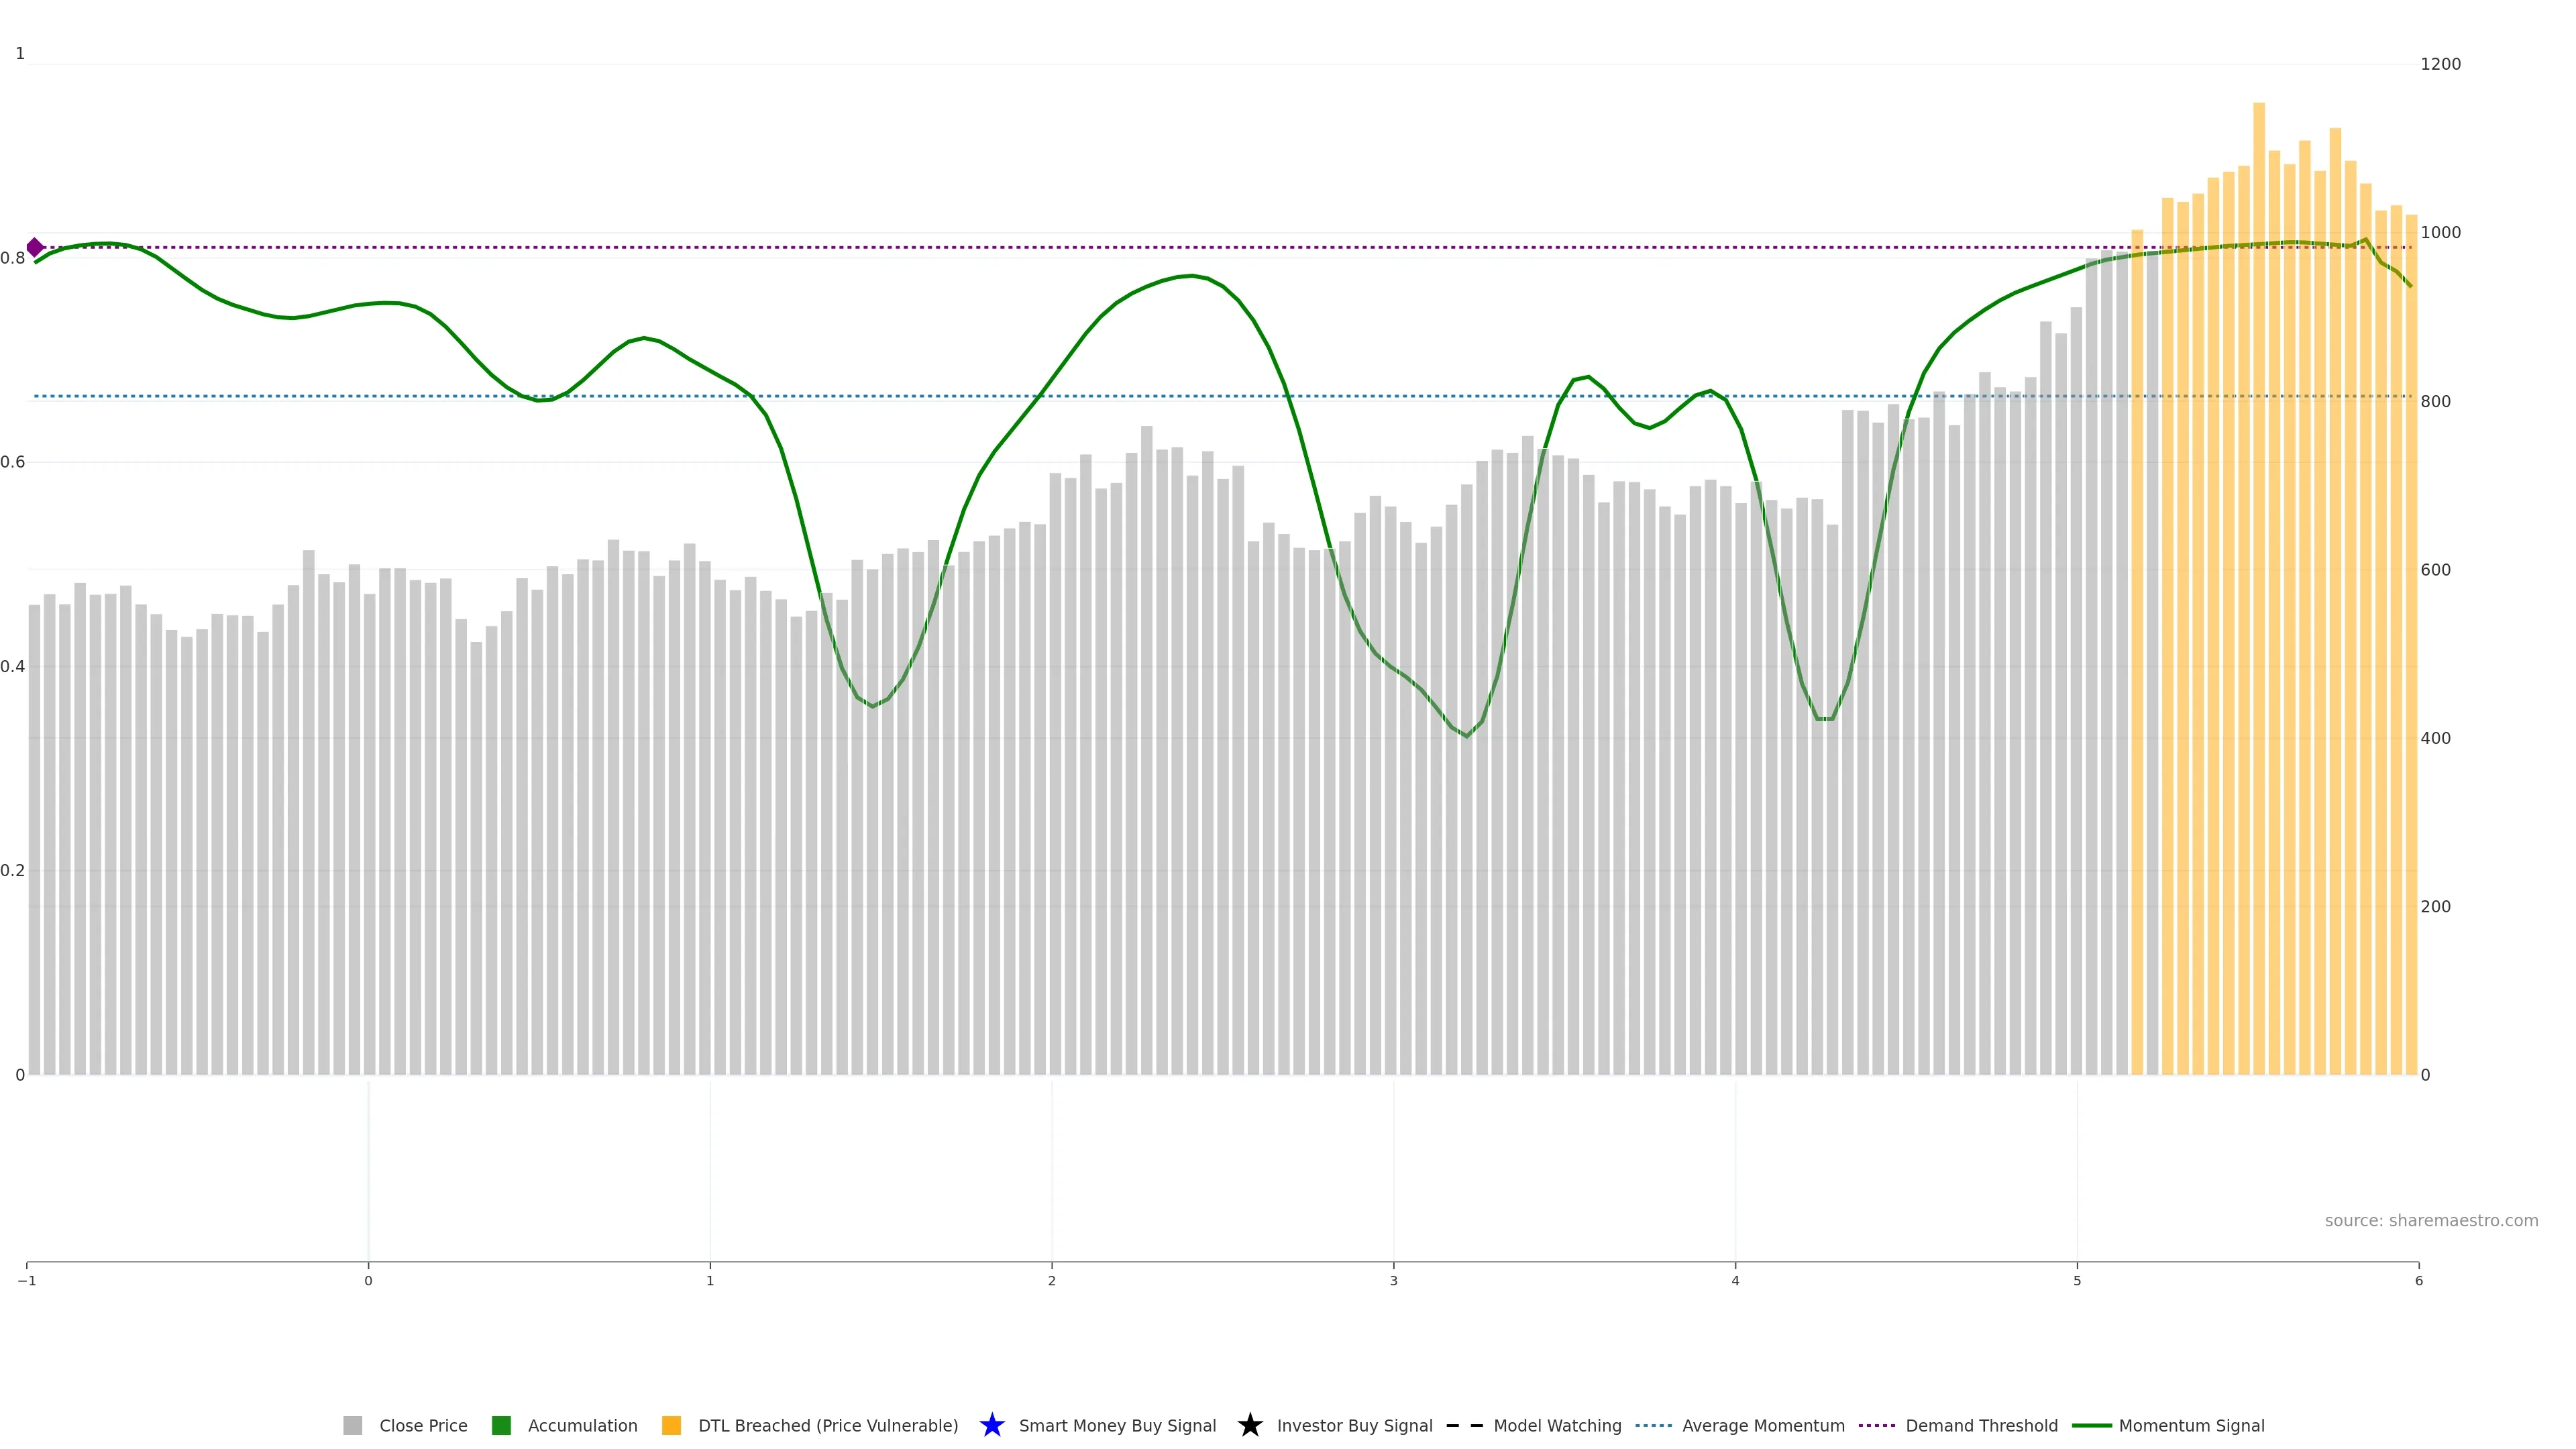This screenshot has width=2576, height=1449.
Task: Click the dashed Model Watching legend line
Action: pos(1464,1425)
